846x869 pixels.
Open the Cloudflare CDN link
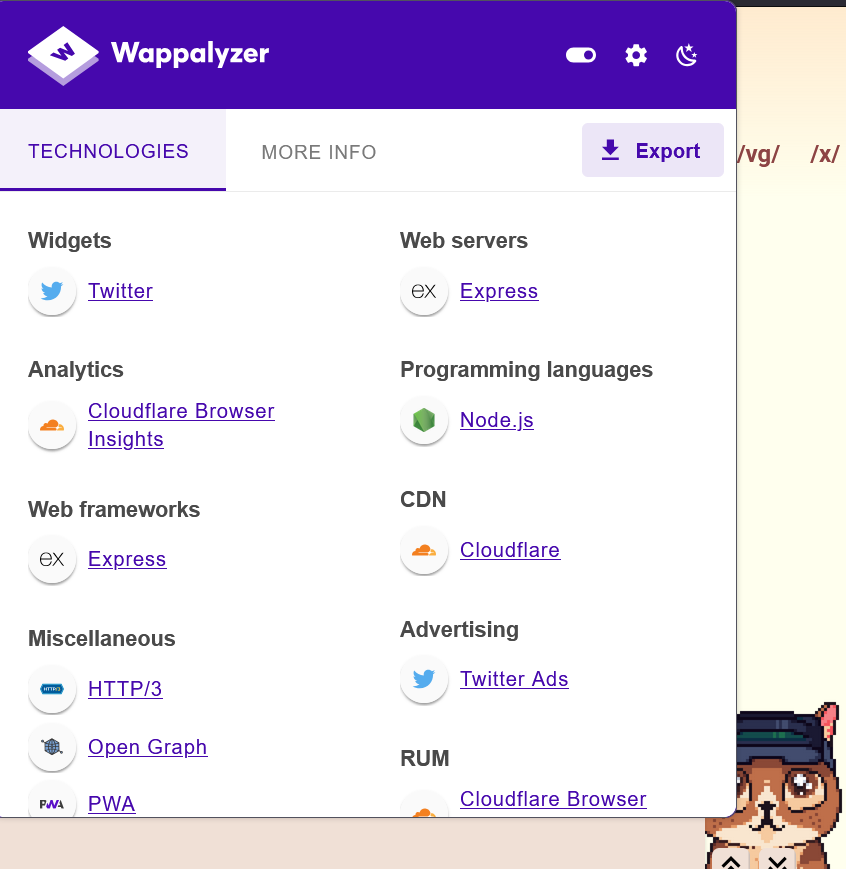point(510,550)
